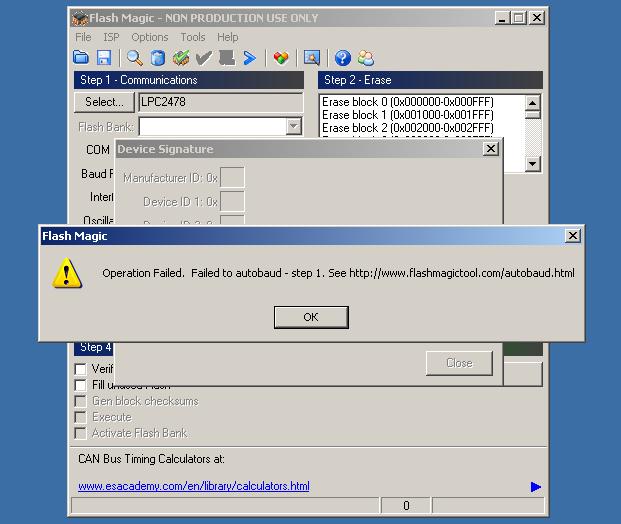Click the Manufacturer ID field
Viewport: 621px width, 524px height.
pyautogui.click(x=232, y=177)
